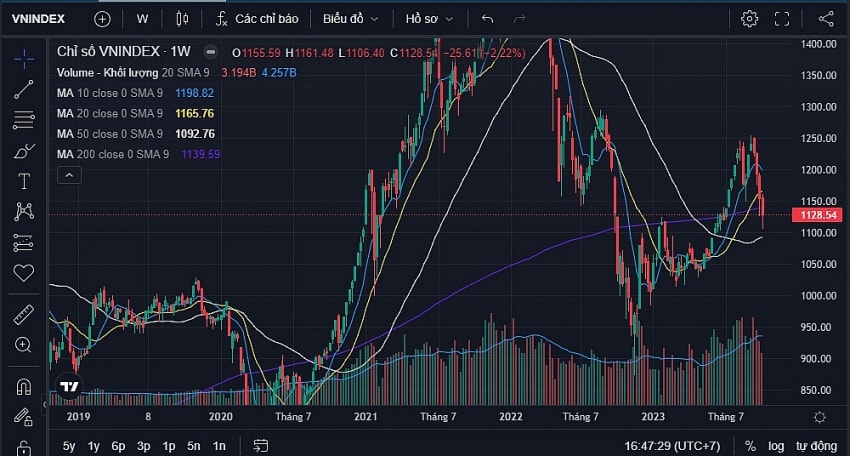Toggle lock drawing mode with pencil-lock icon
This screenshot has height=456, width=850.
(x=24, y=417)
